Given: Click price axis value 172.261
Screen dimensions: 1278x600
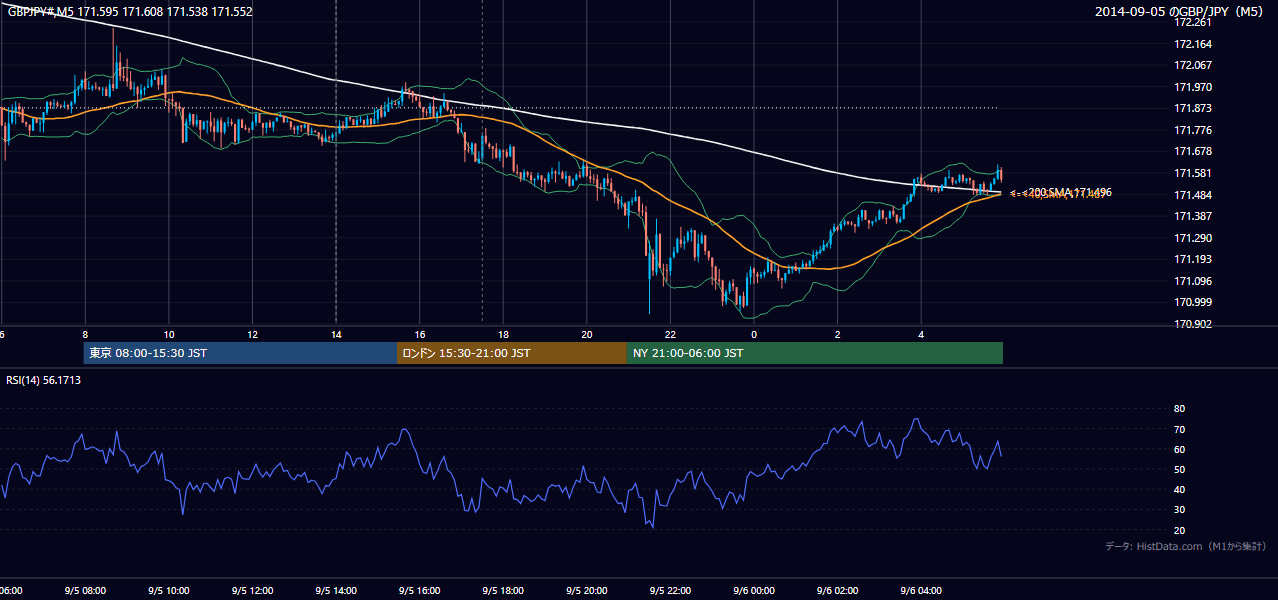Looking at the screenshot, I should click(x=1193, y=23).
